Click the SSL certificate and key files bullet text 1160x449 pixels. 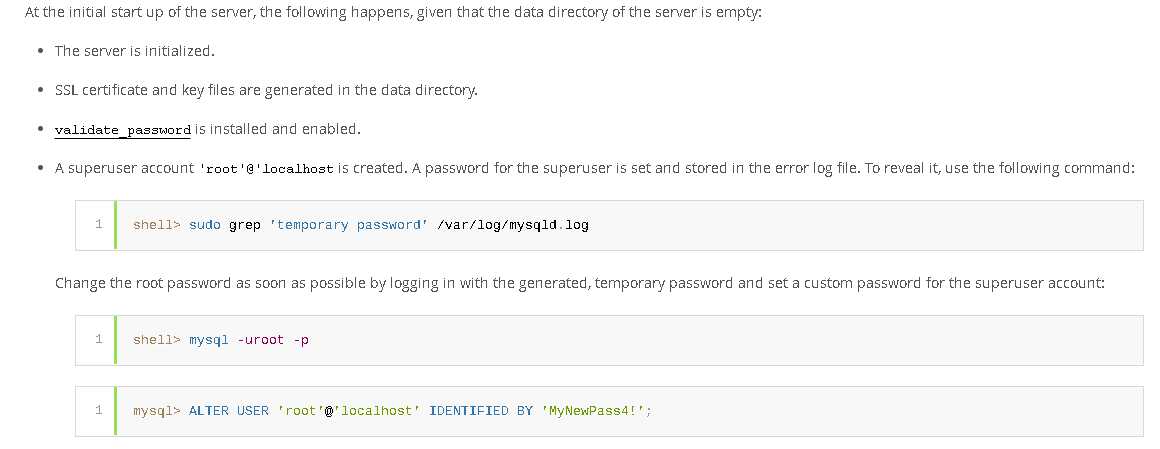coord(266,90)
